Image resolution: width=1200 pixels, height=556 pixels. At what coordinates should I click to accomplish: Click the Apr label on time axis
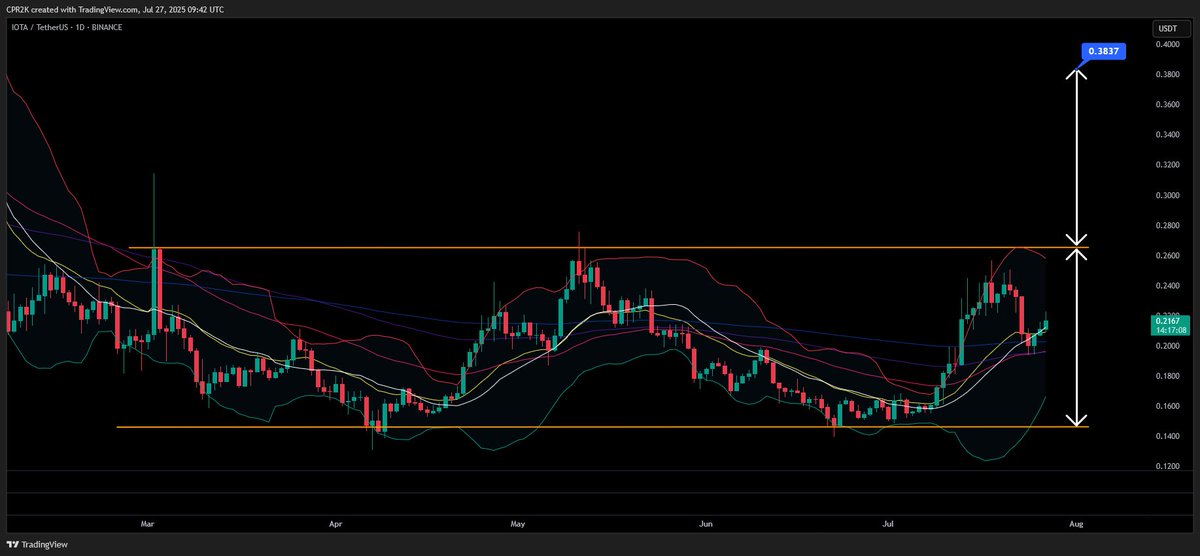(x=335, y=522)
